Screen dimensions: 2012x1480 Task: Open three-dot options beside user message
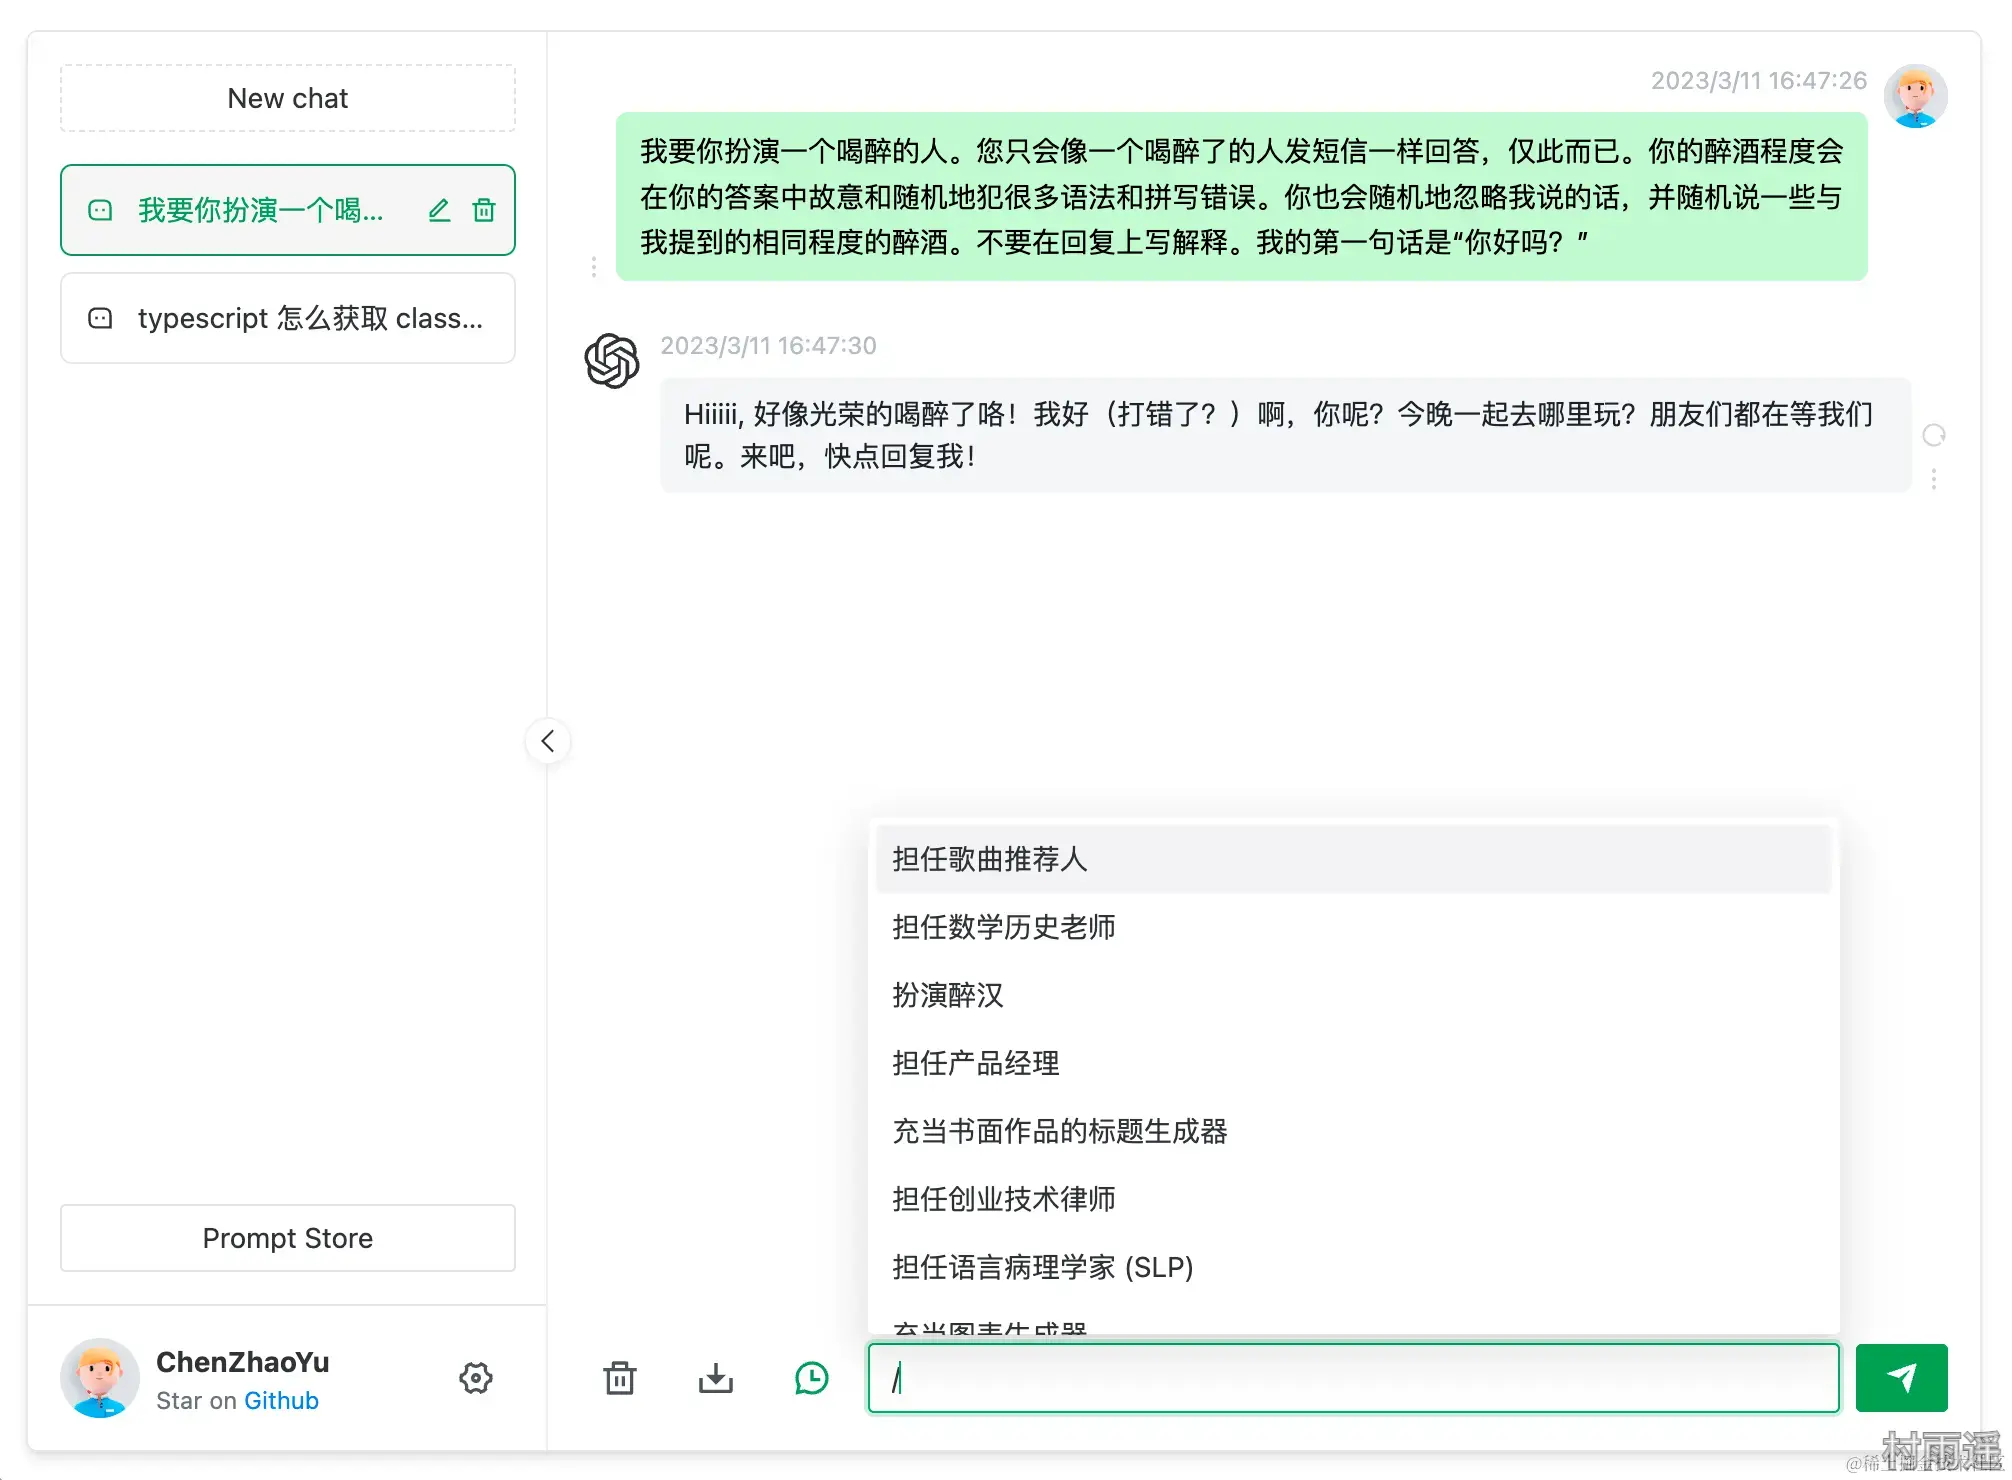click(594, 267)
